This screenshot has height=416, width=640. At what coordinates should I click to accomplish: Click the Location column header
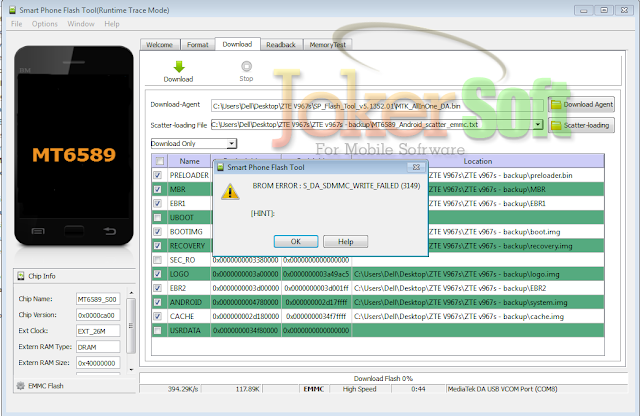coord(478,161)
